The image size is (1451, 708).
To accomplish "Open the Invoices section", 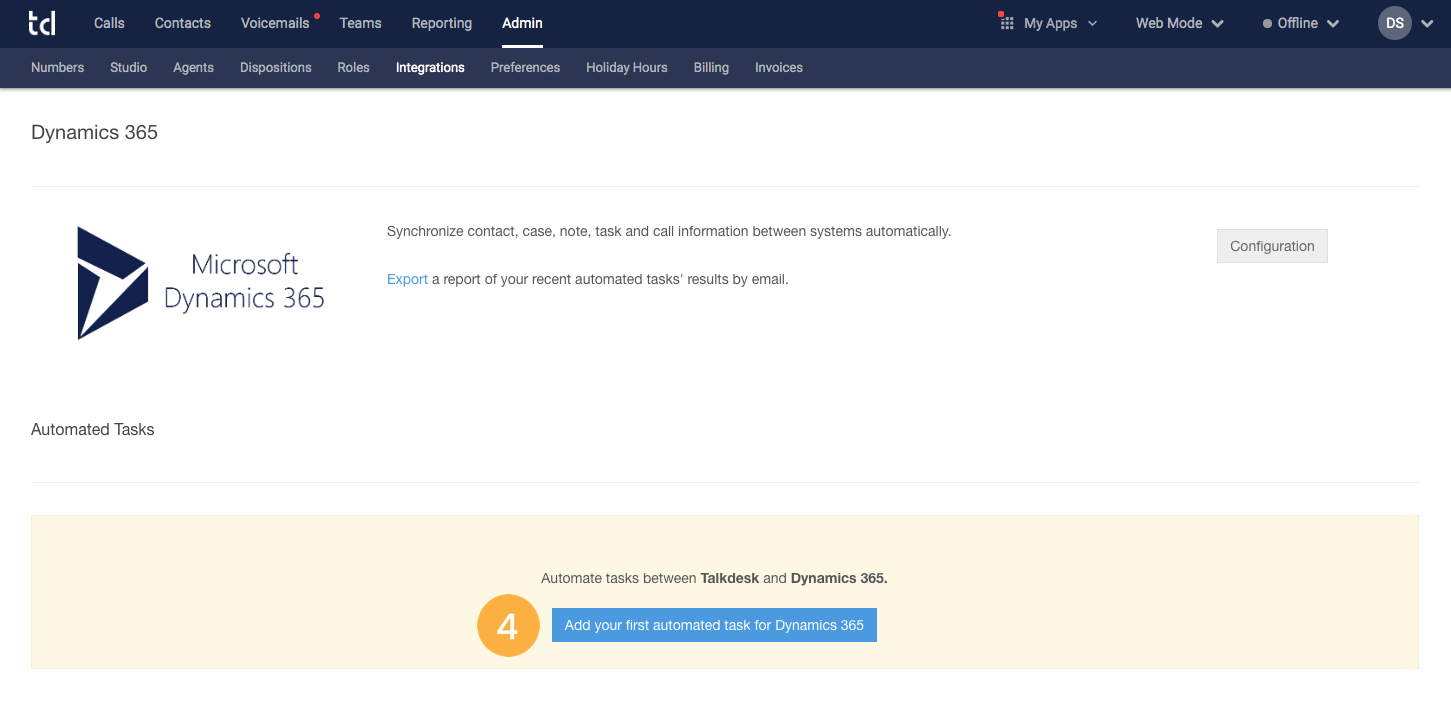I will point(779,67).
